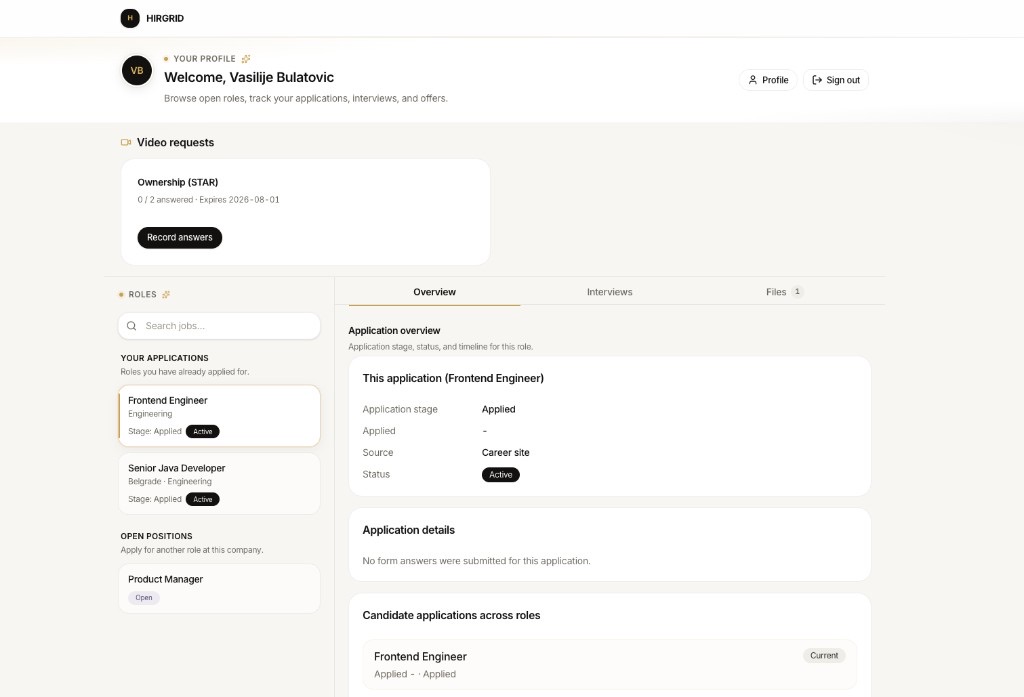This screenshot has width=1024, height=697.
Task: Click 'This application (Frontend Engineer)' heading
Action: [453, 378]
